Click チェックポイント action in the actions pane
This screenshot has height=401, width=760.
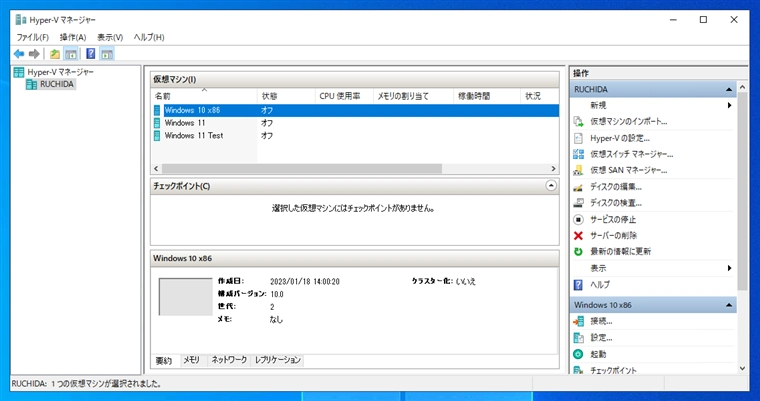tap(613, 371)
